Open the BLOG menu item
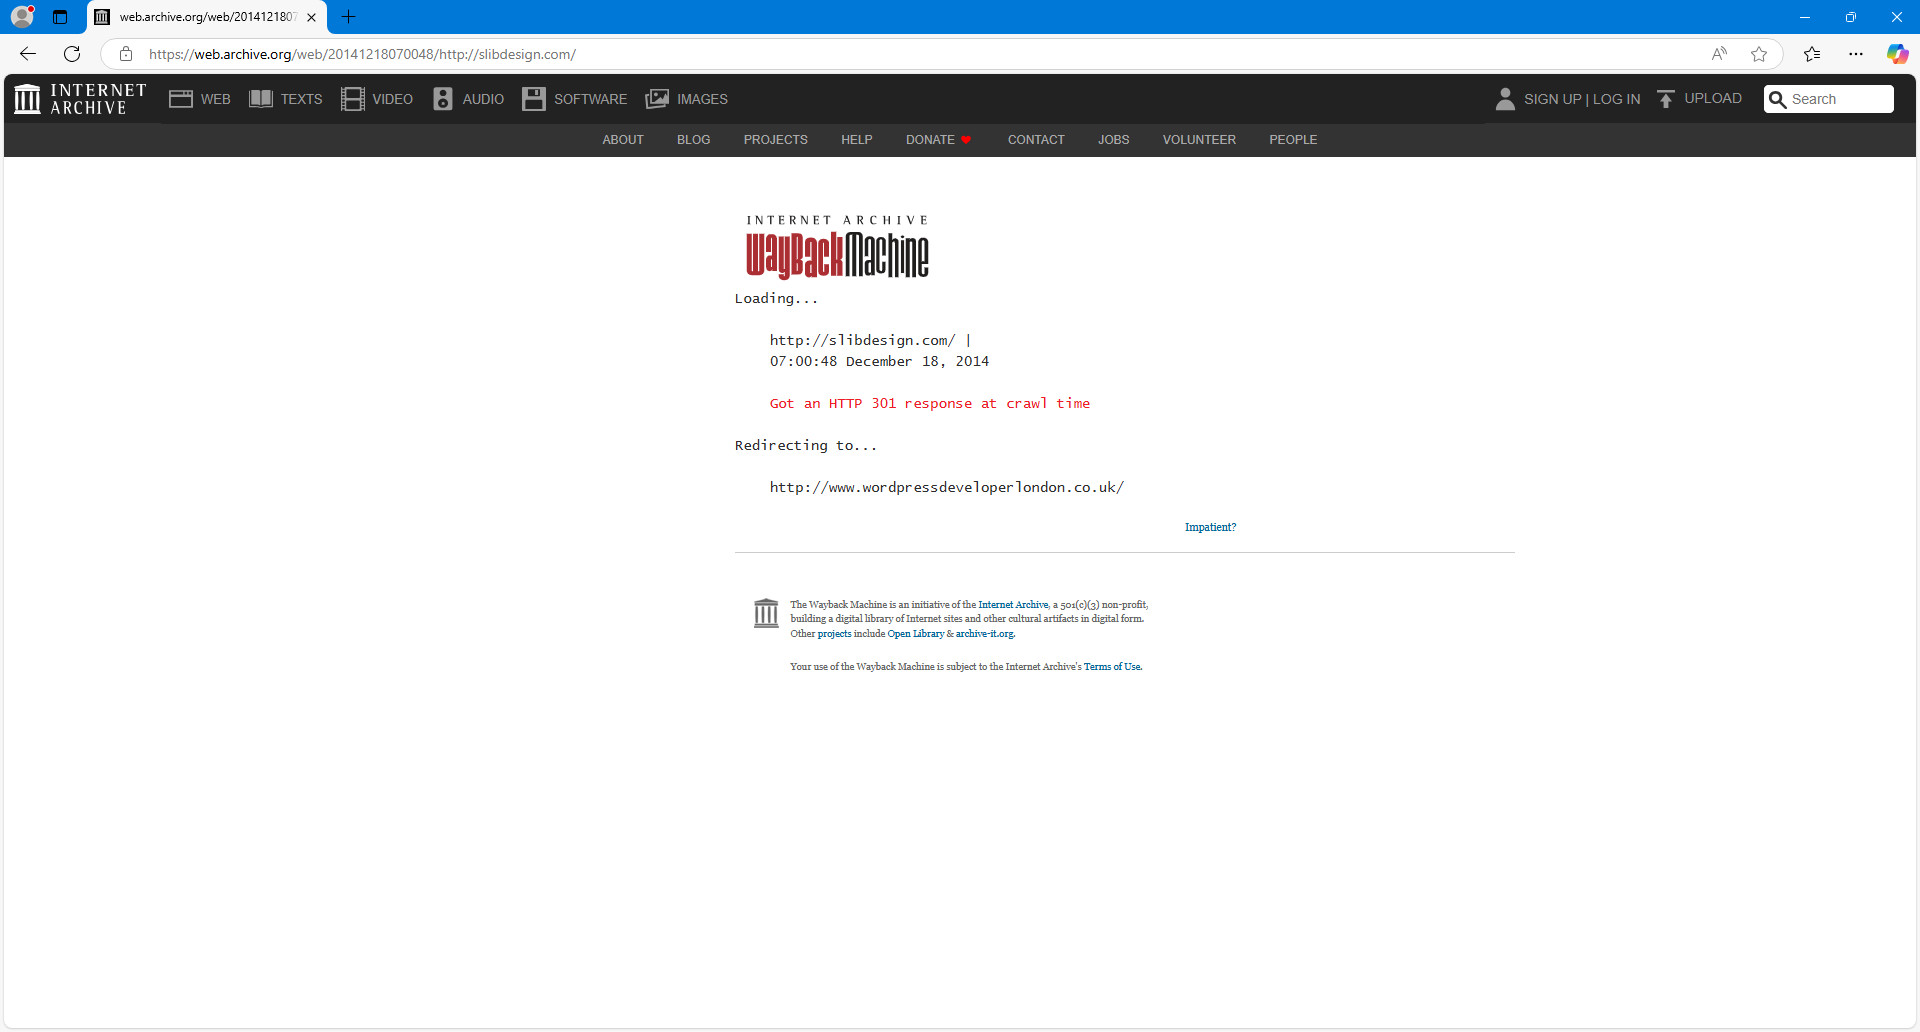 (x=694, y=140)
